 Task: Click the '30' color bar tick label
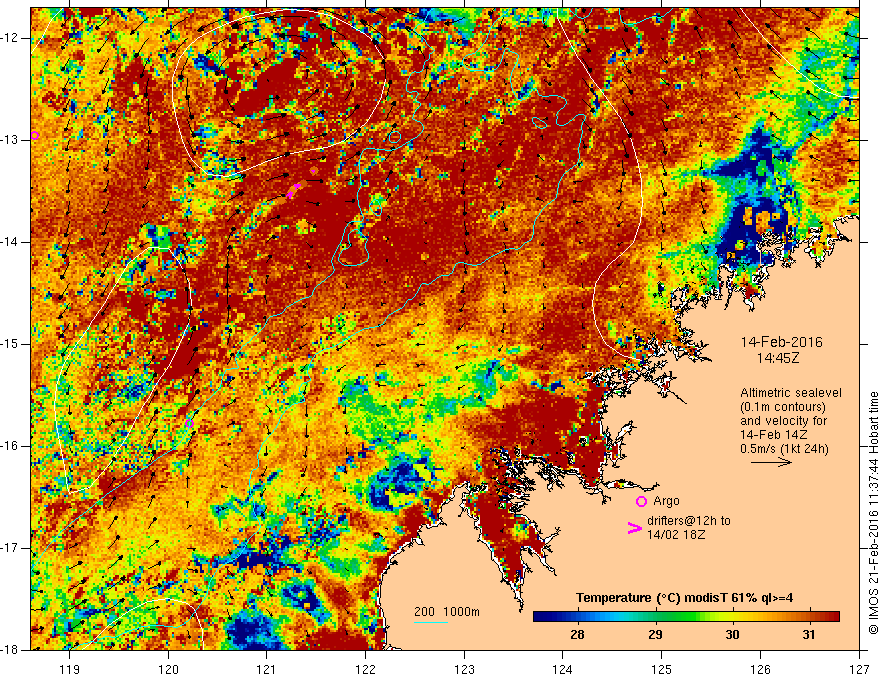click(732, 635)
